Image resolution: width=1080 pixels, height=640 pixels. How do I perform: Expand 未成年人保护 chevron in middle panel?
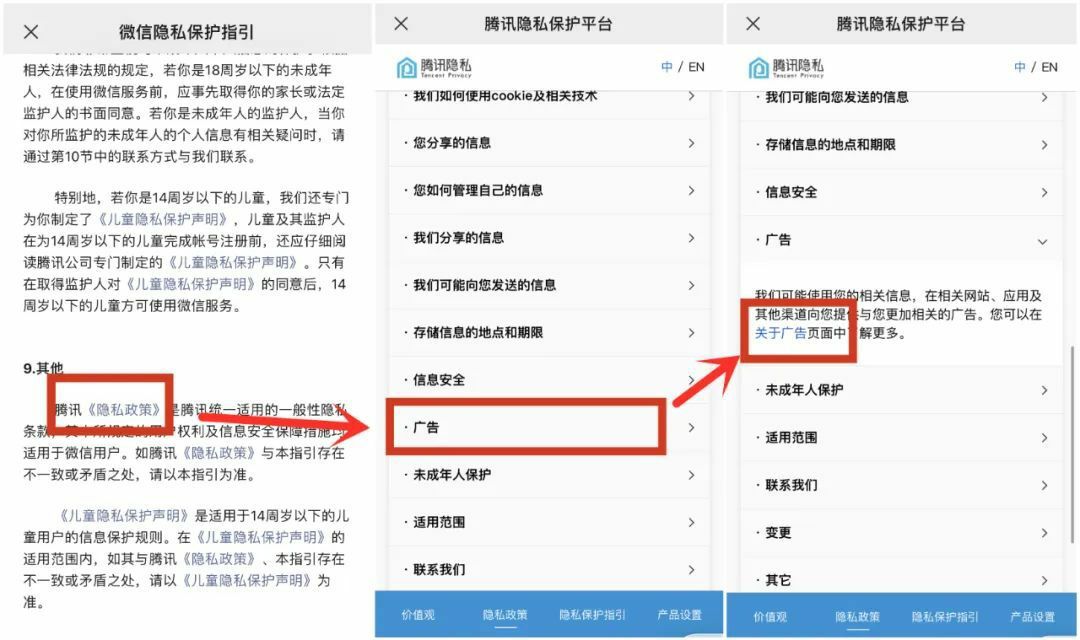691,475
